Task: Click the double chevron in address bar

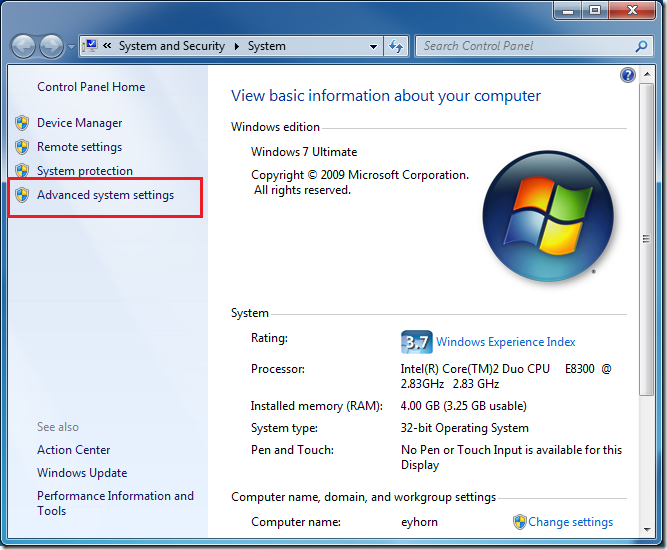Action: coord(107,46)
